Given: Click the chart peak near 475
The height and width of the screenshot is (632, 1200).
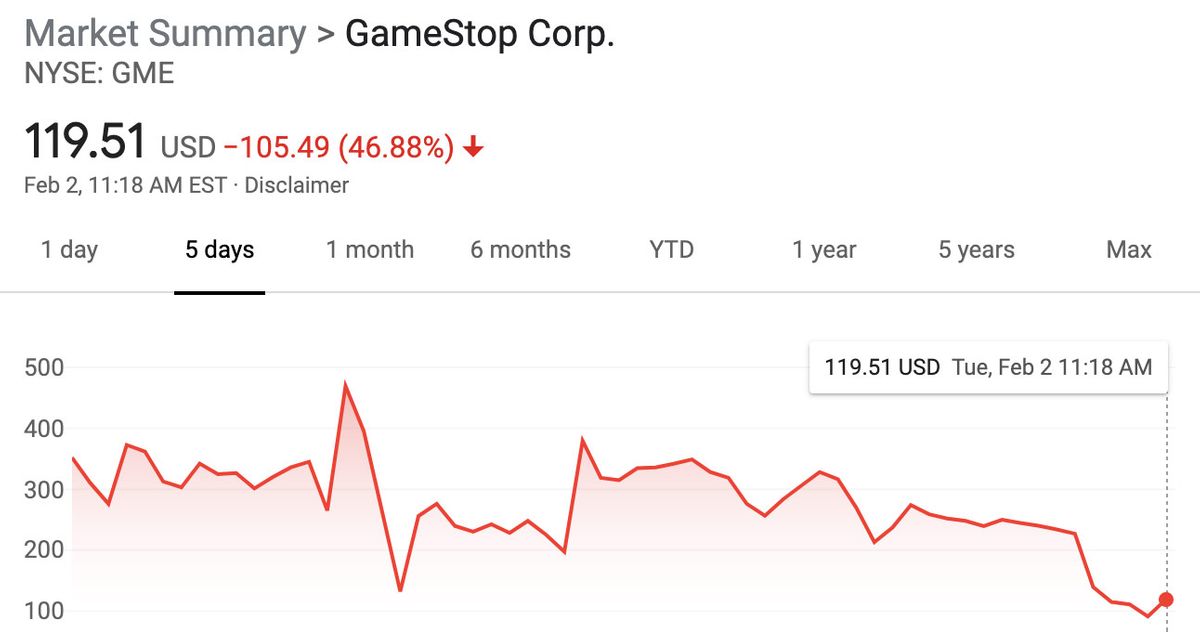Looking at the screenshot, I should [345, 382].
